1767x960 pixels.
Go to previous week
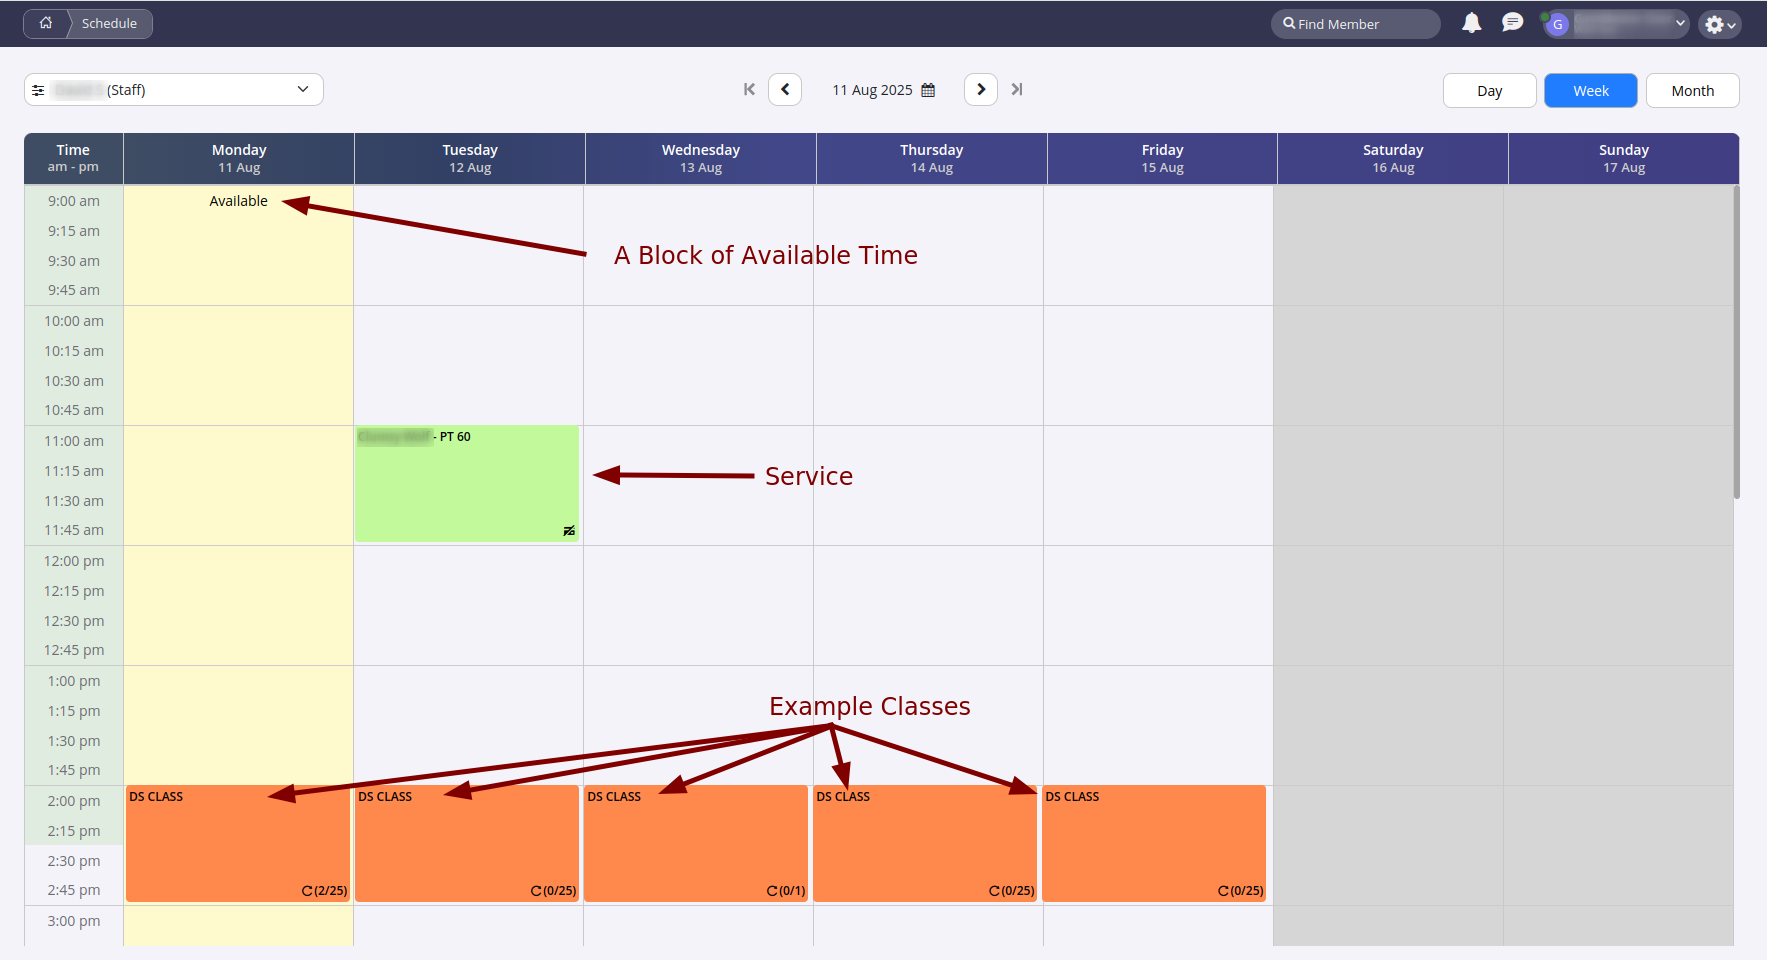click(785, 90)
